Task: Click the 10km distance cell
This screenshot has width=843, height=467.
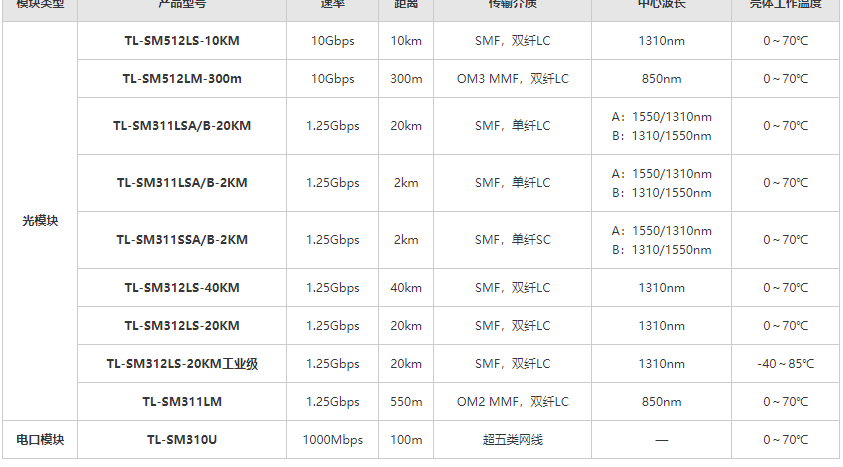Action: click(406, 41)
